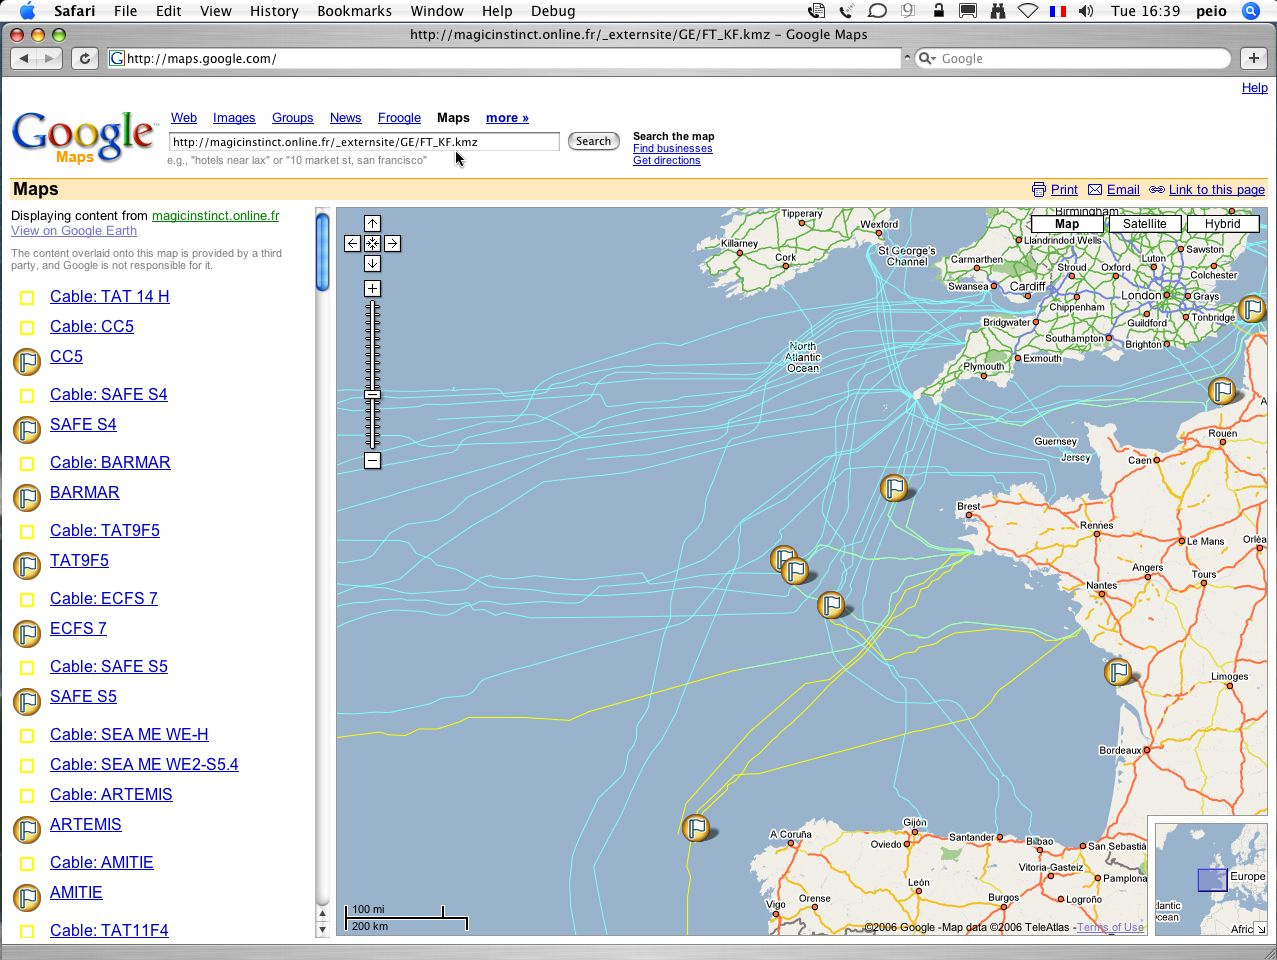The width and height of the screenshot is (1277, 960).
Task: Select the Map view mode
Action: pyautogui.click(x=1067, y=224)
